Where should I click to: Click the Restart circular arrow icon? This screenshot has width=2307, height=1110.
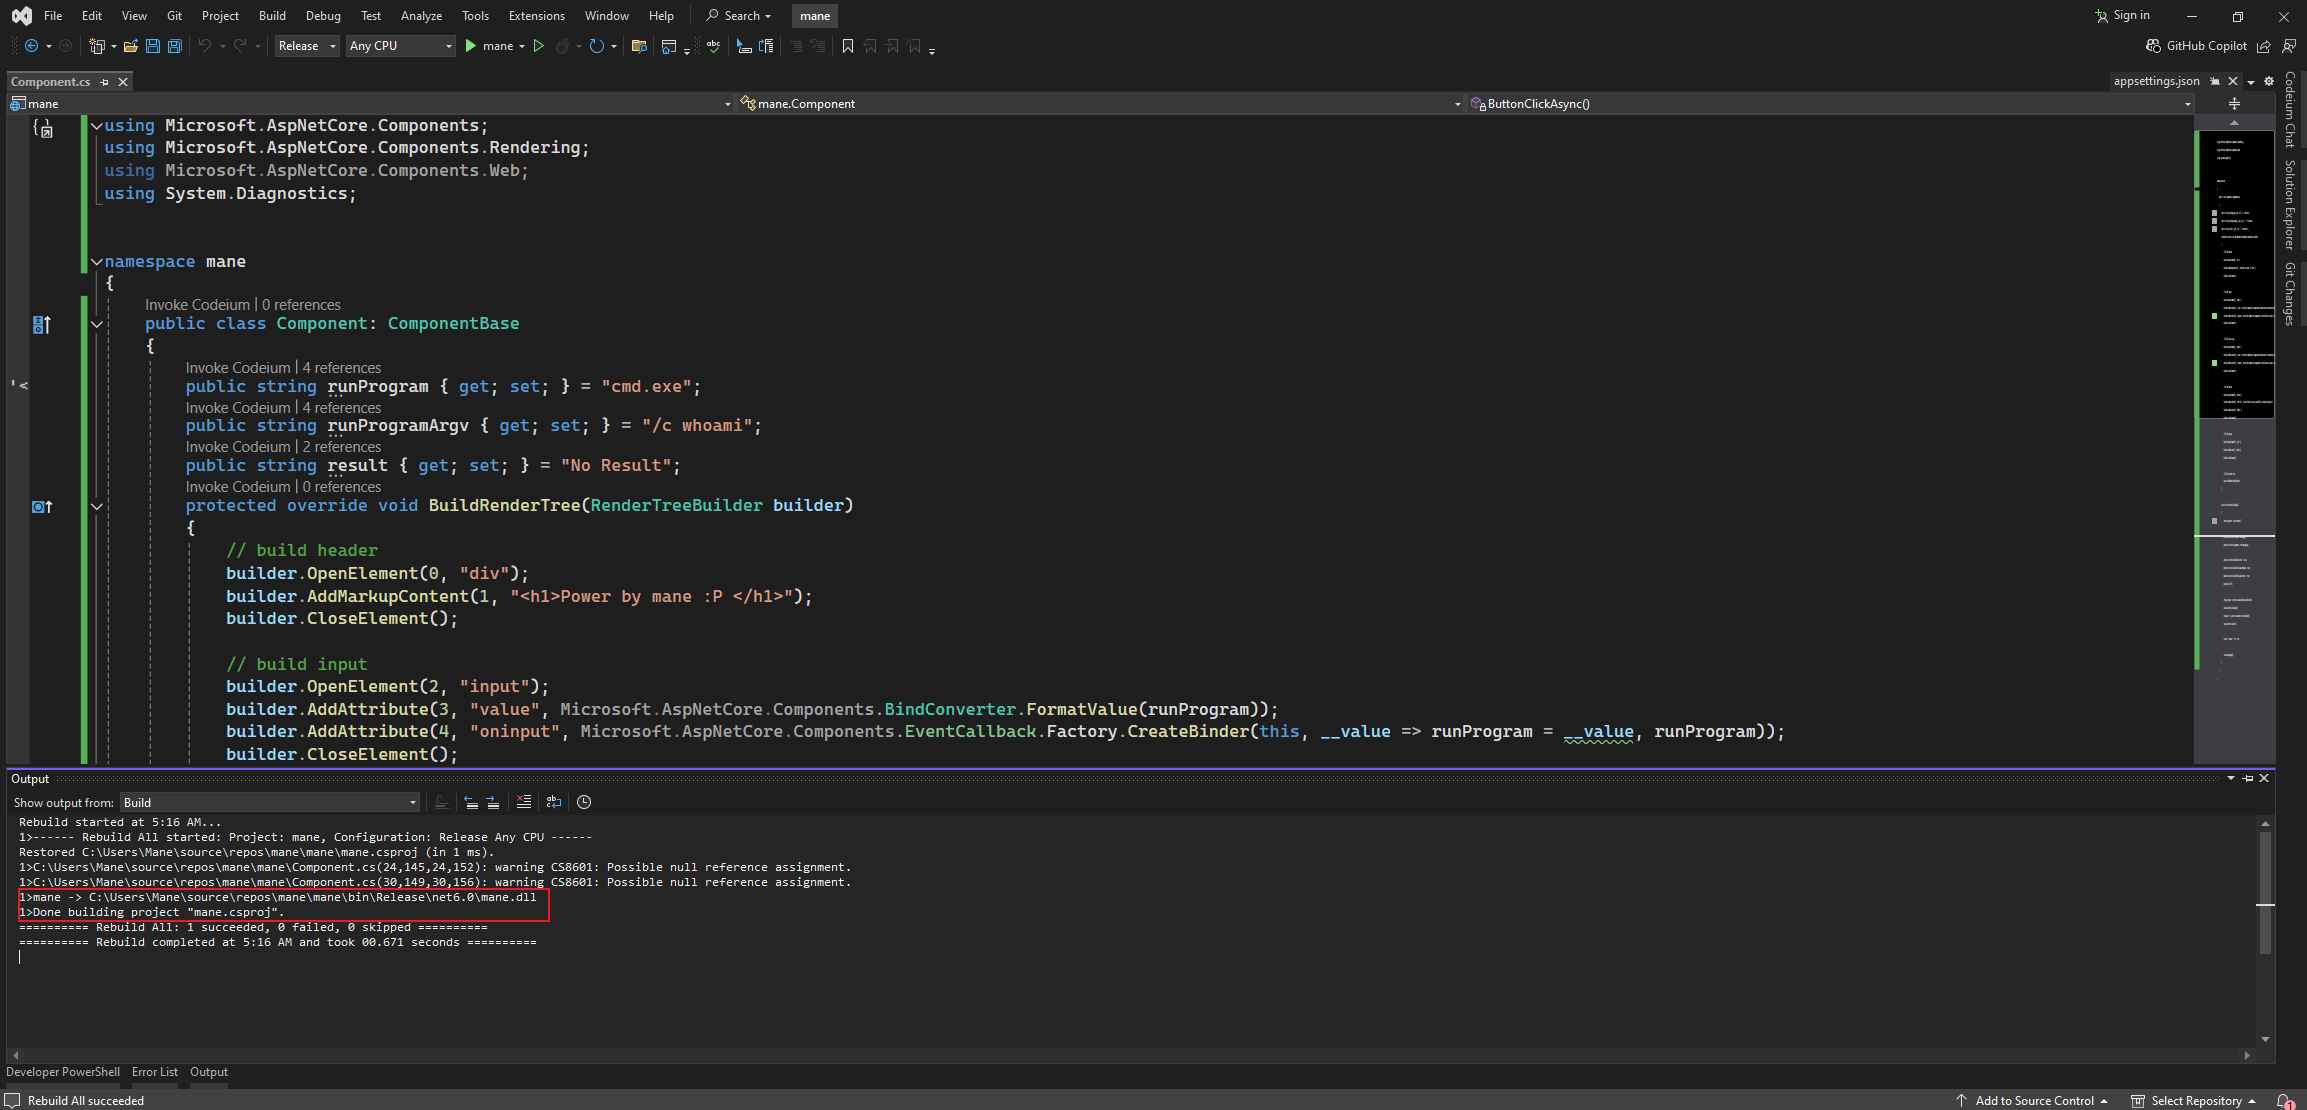597,46
